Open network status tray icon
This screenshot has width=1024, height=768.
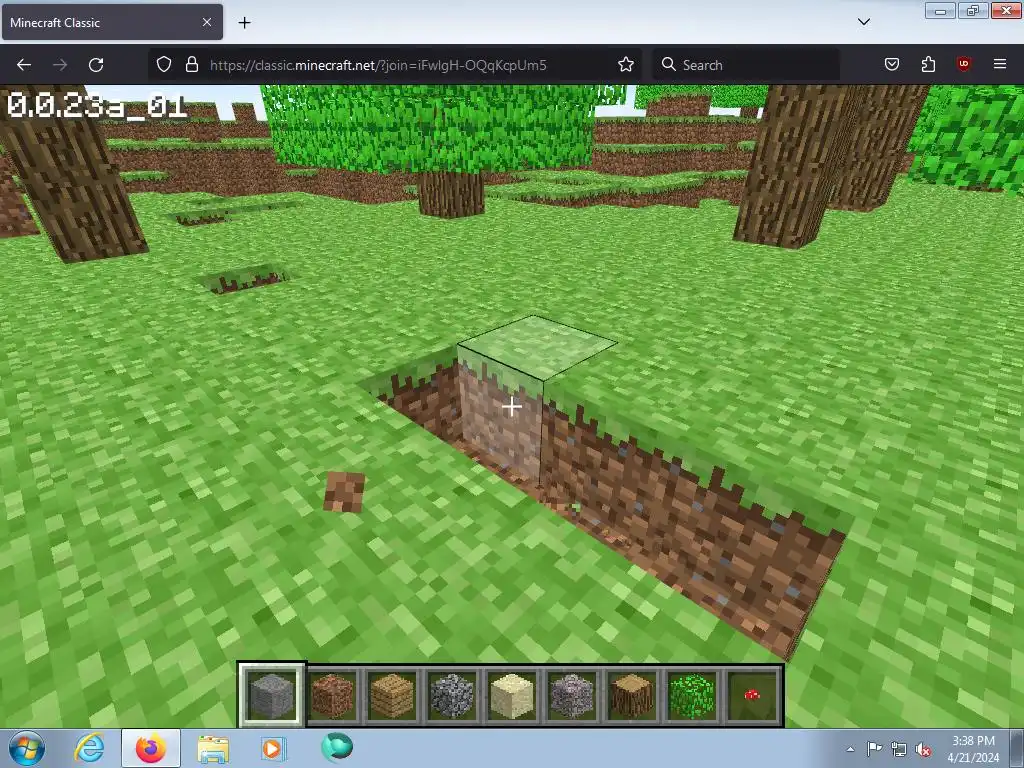pos(899,749)
